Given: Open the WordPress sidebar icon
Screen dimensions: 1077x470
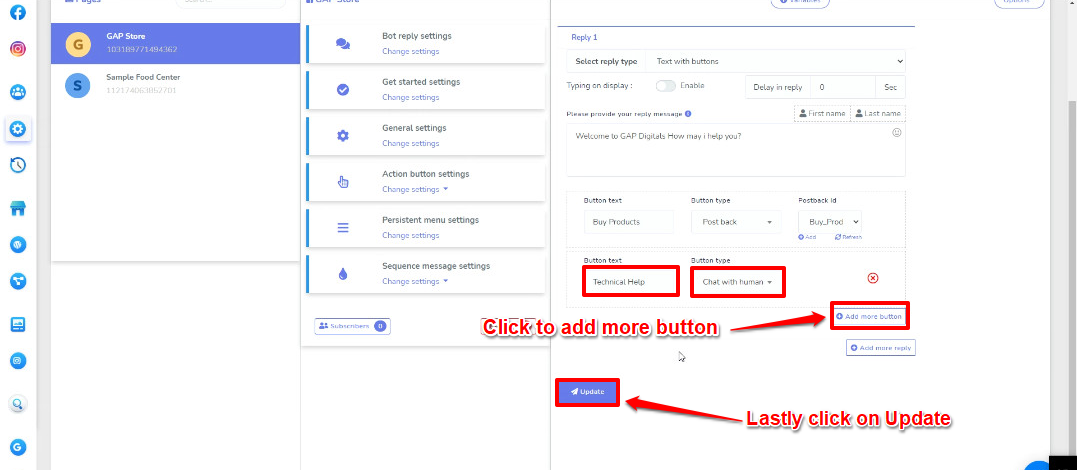Looking at the screenshot, I should point(18,244).
